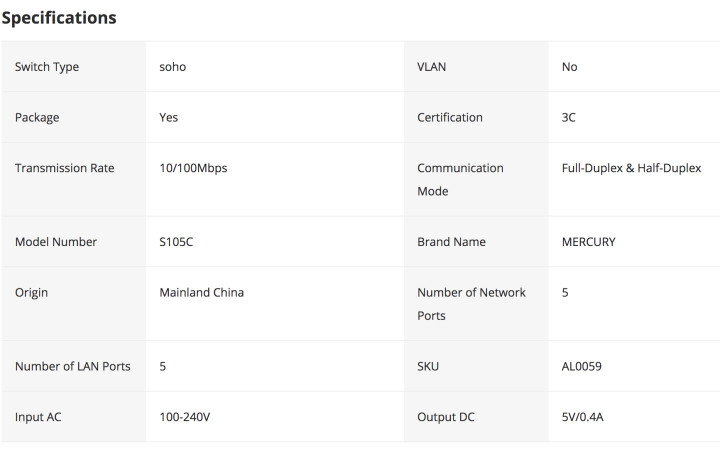The image size is (720, 468).
Task: Click the 'soho' switch type value
Action: tap(173, 67)
